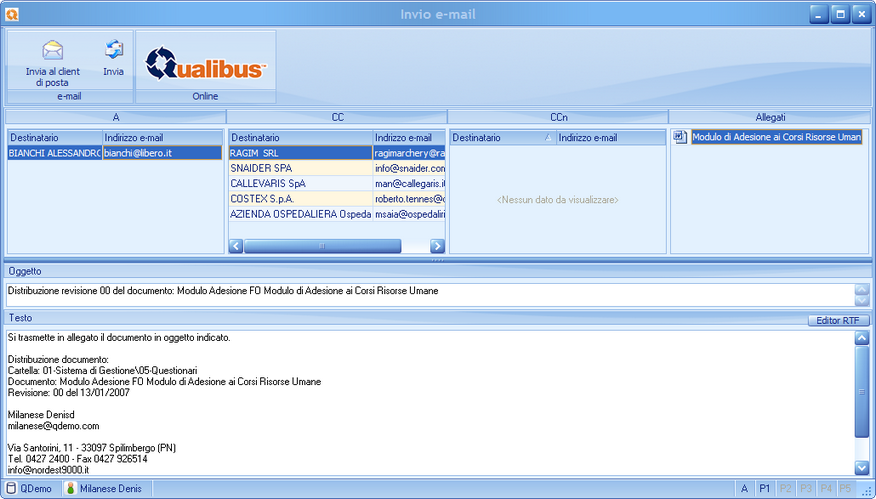Click the Milanese Denis user icon
Screen dimensions: 876x499
(x=71, y=488)
